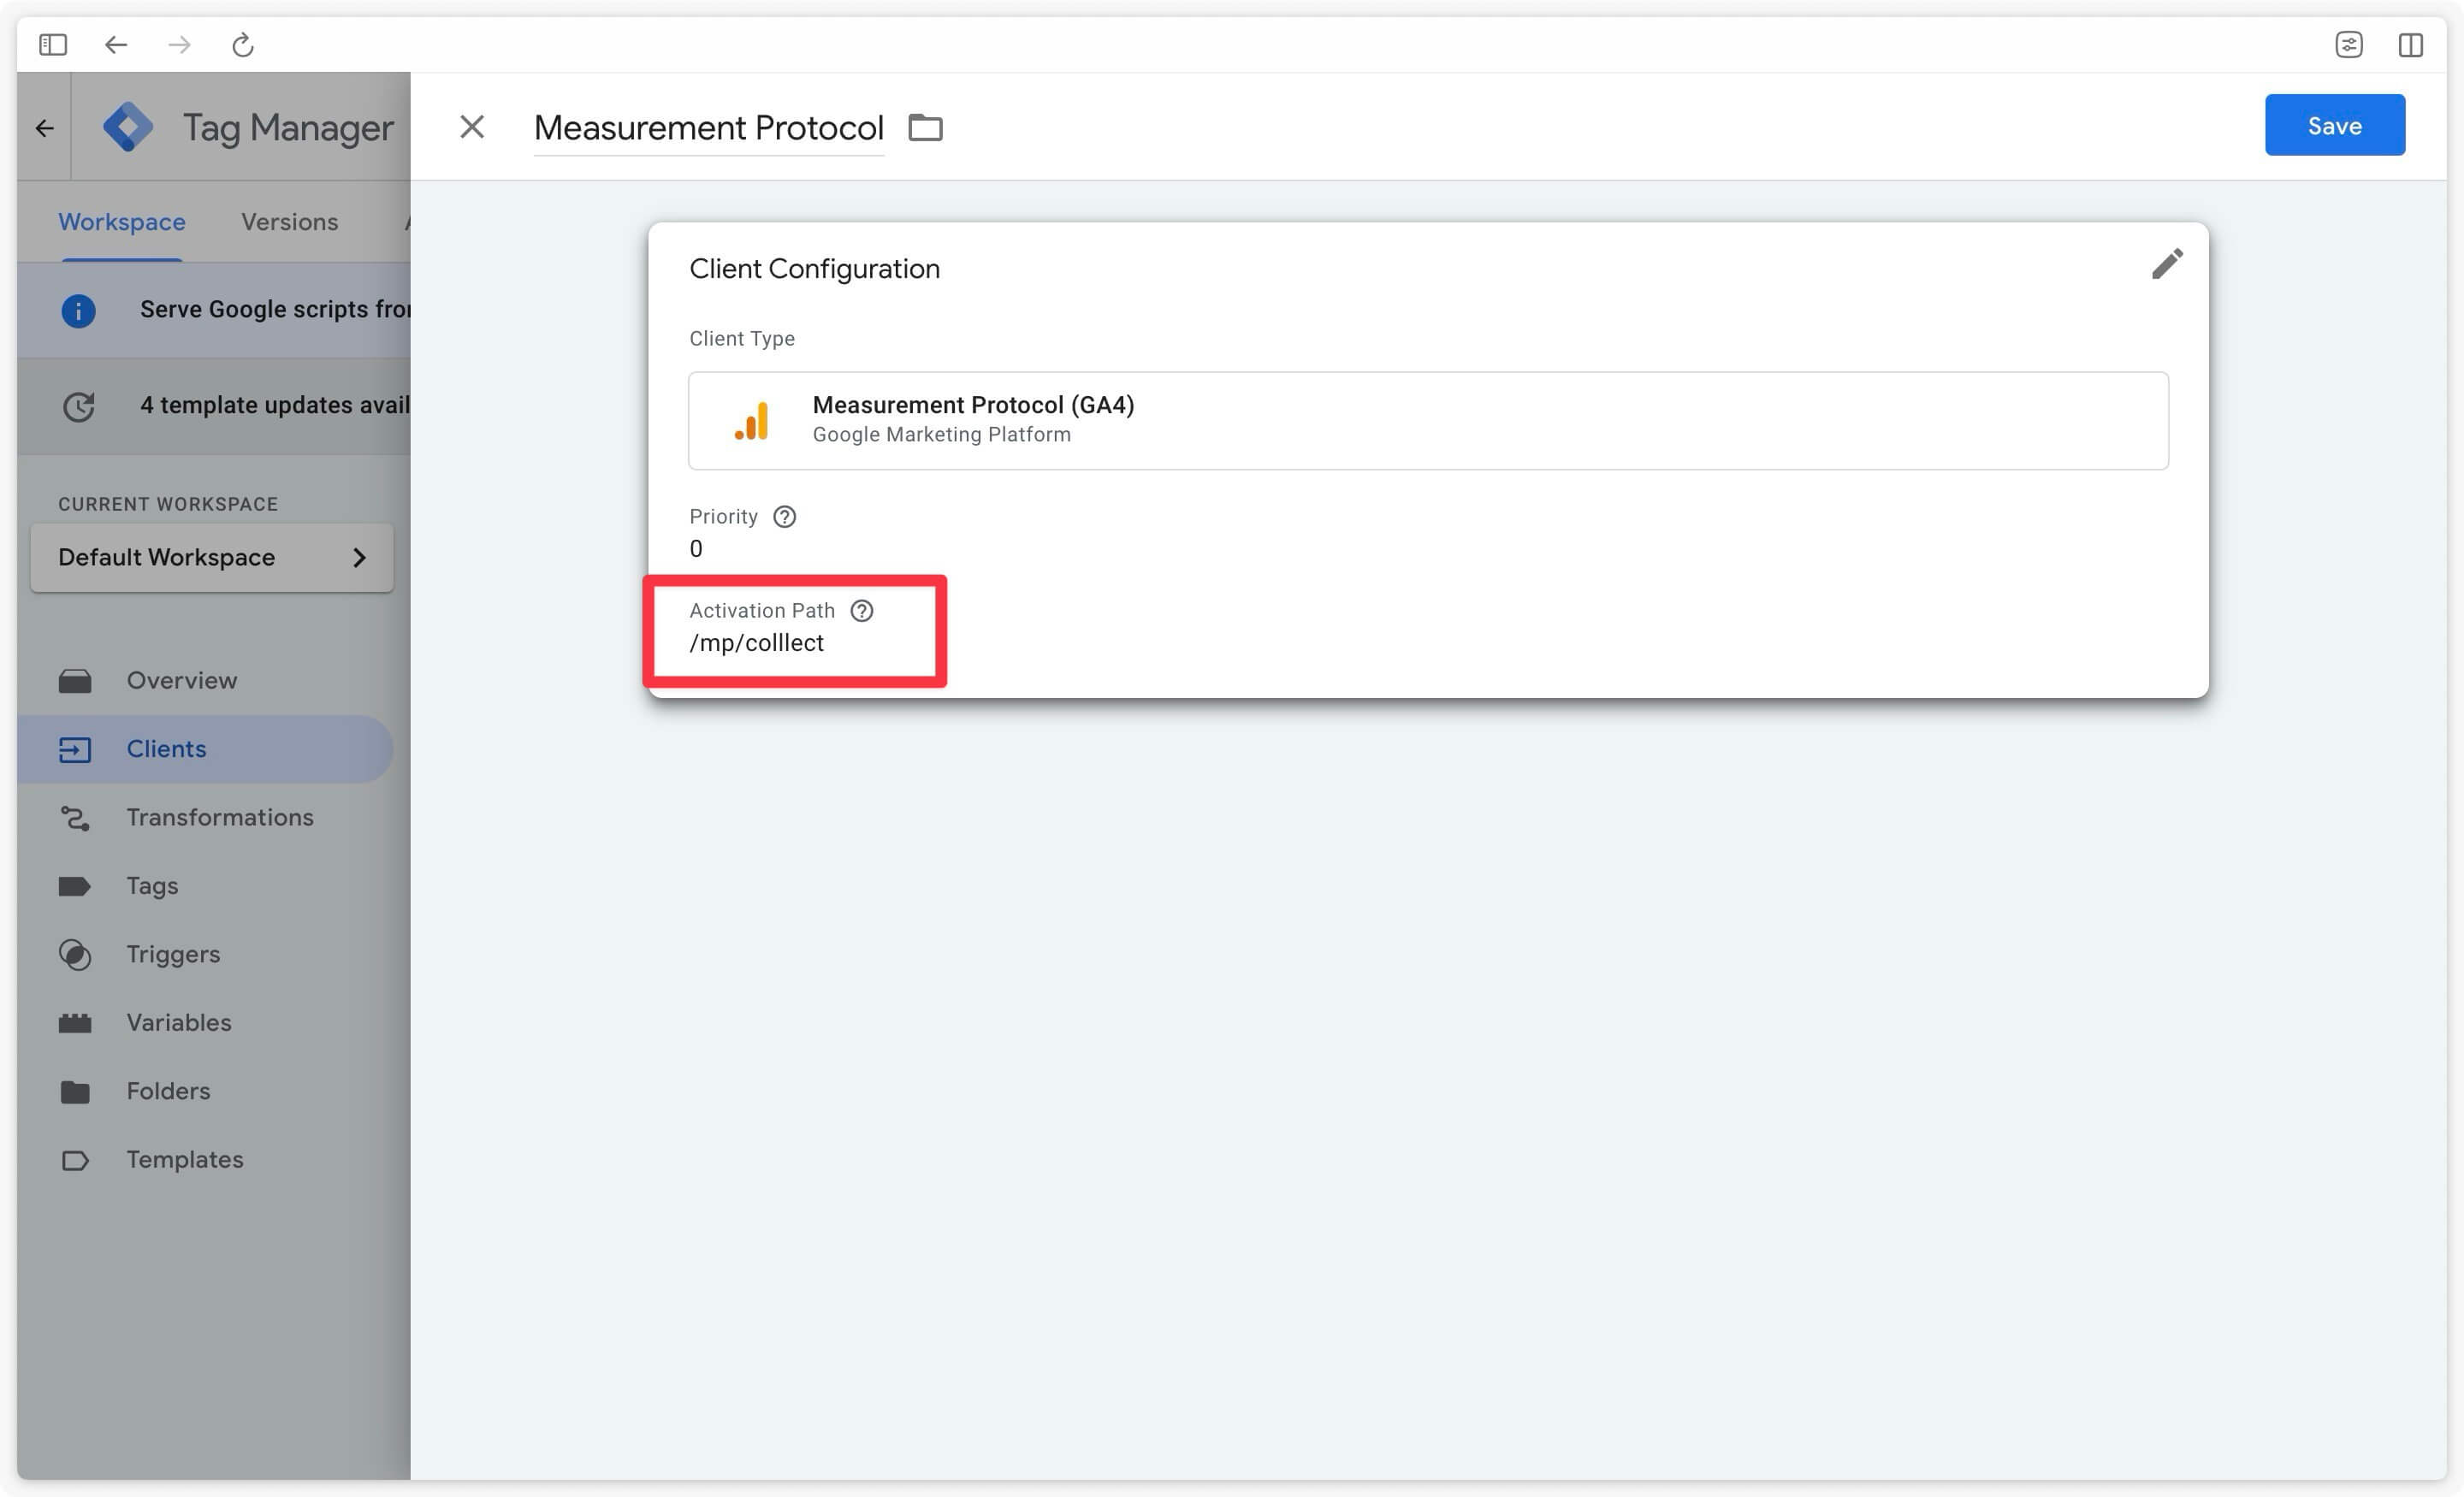Click the Serve Google scripts banner text
The image size is (2464, 1497).
[275, 309]
